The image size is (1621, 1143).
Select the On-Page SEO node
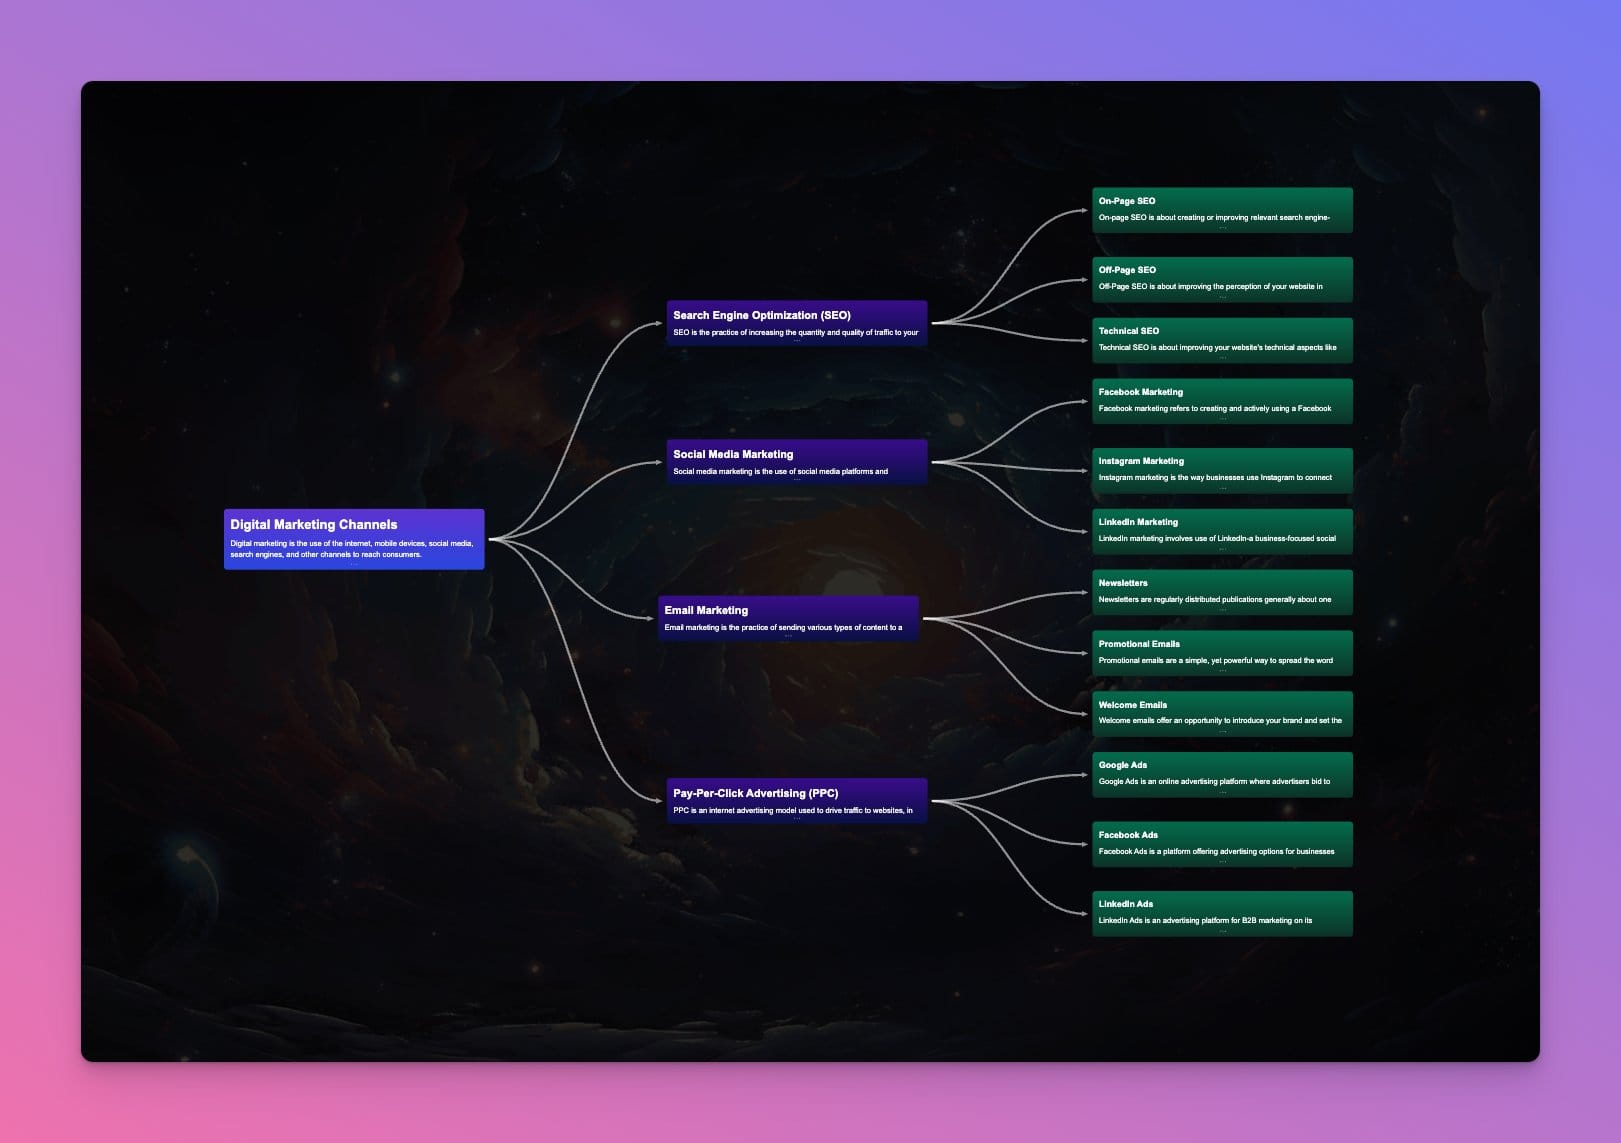1222,210
